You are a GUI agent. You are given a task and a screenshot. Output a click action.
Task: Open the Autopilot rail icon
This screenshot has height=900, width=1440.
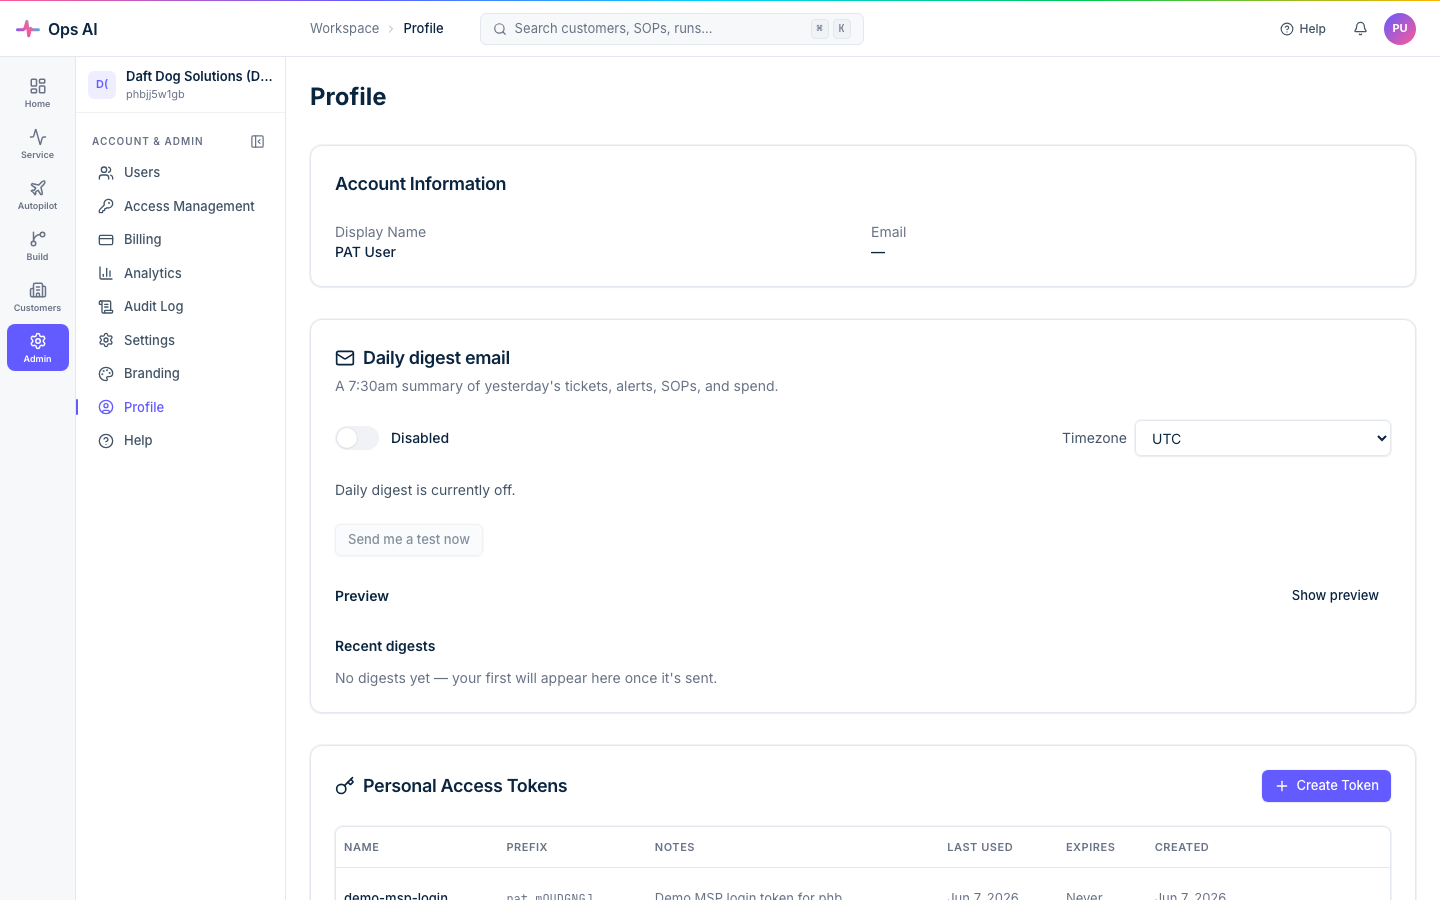37,195
